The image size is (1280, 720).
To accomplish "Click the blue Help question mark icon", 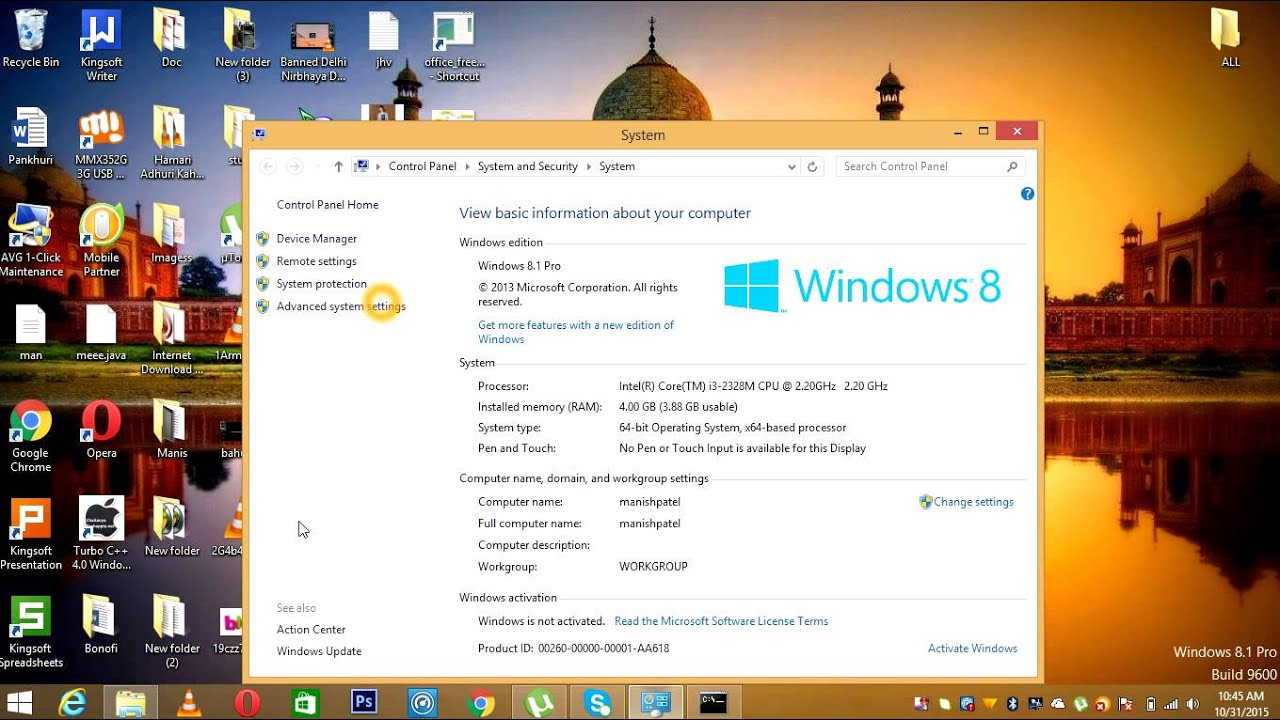I will (x=1027, y=194).
